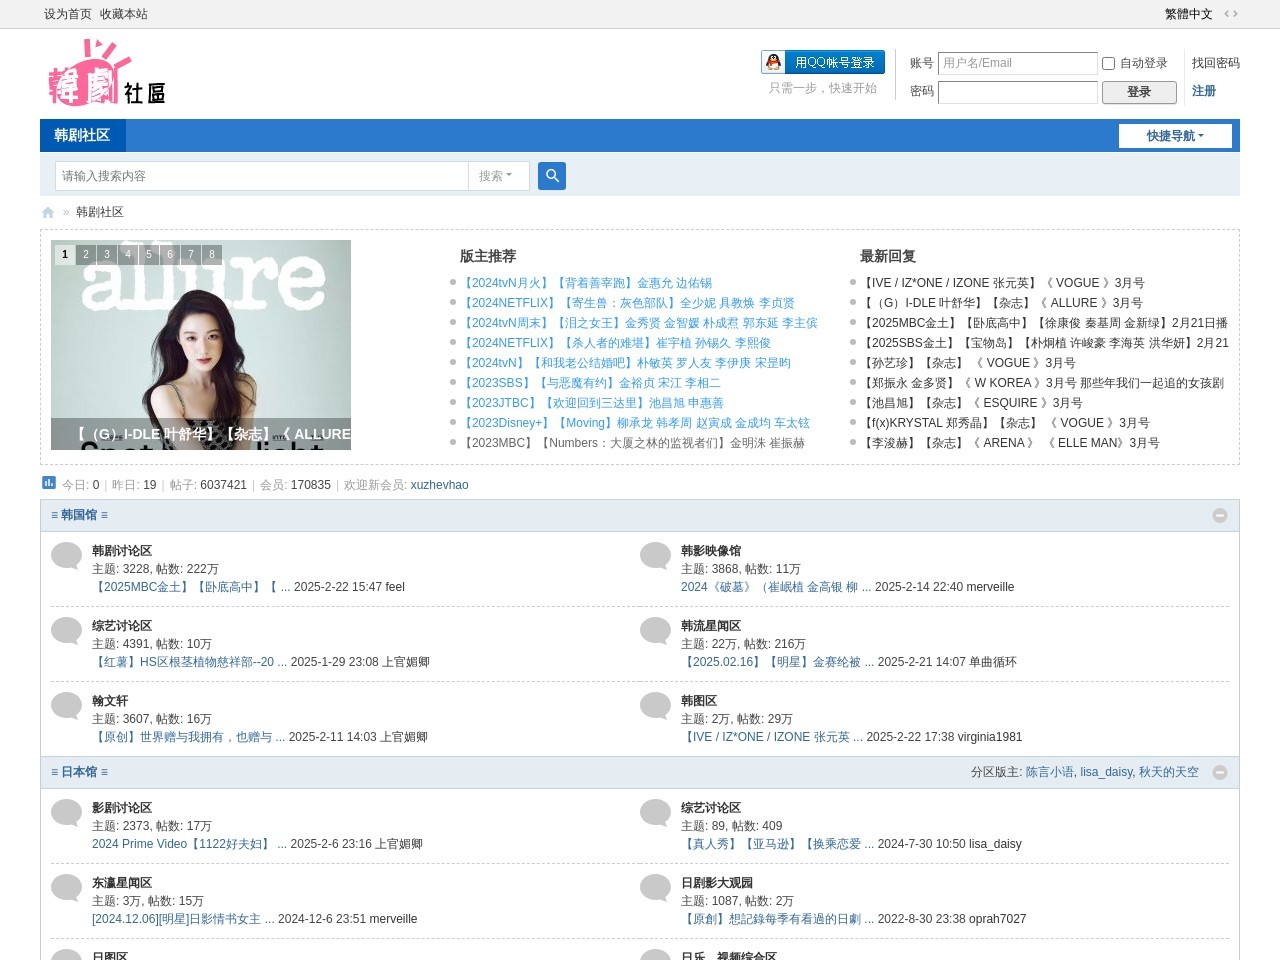1280x960 pixels.
Task: Click the QQ account login button
Action: 823,62
